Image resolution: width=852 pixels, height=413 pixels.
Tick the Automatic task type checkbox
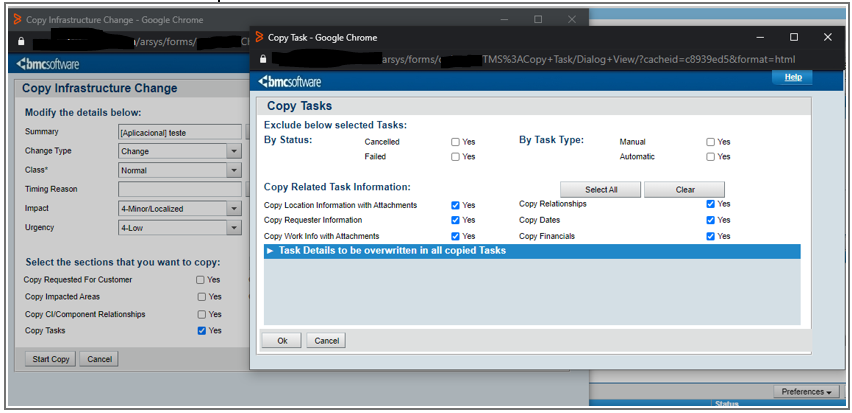(x=710, y=157)
